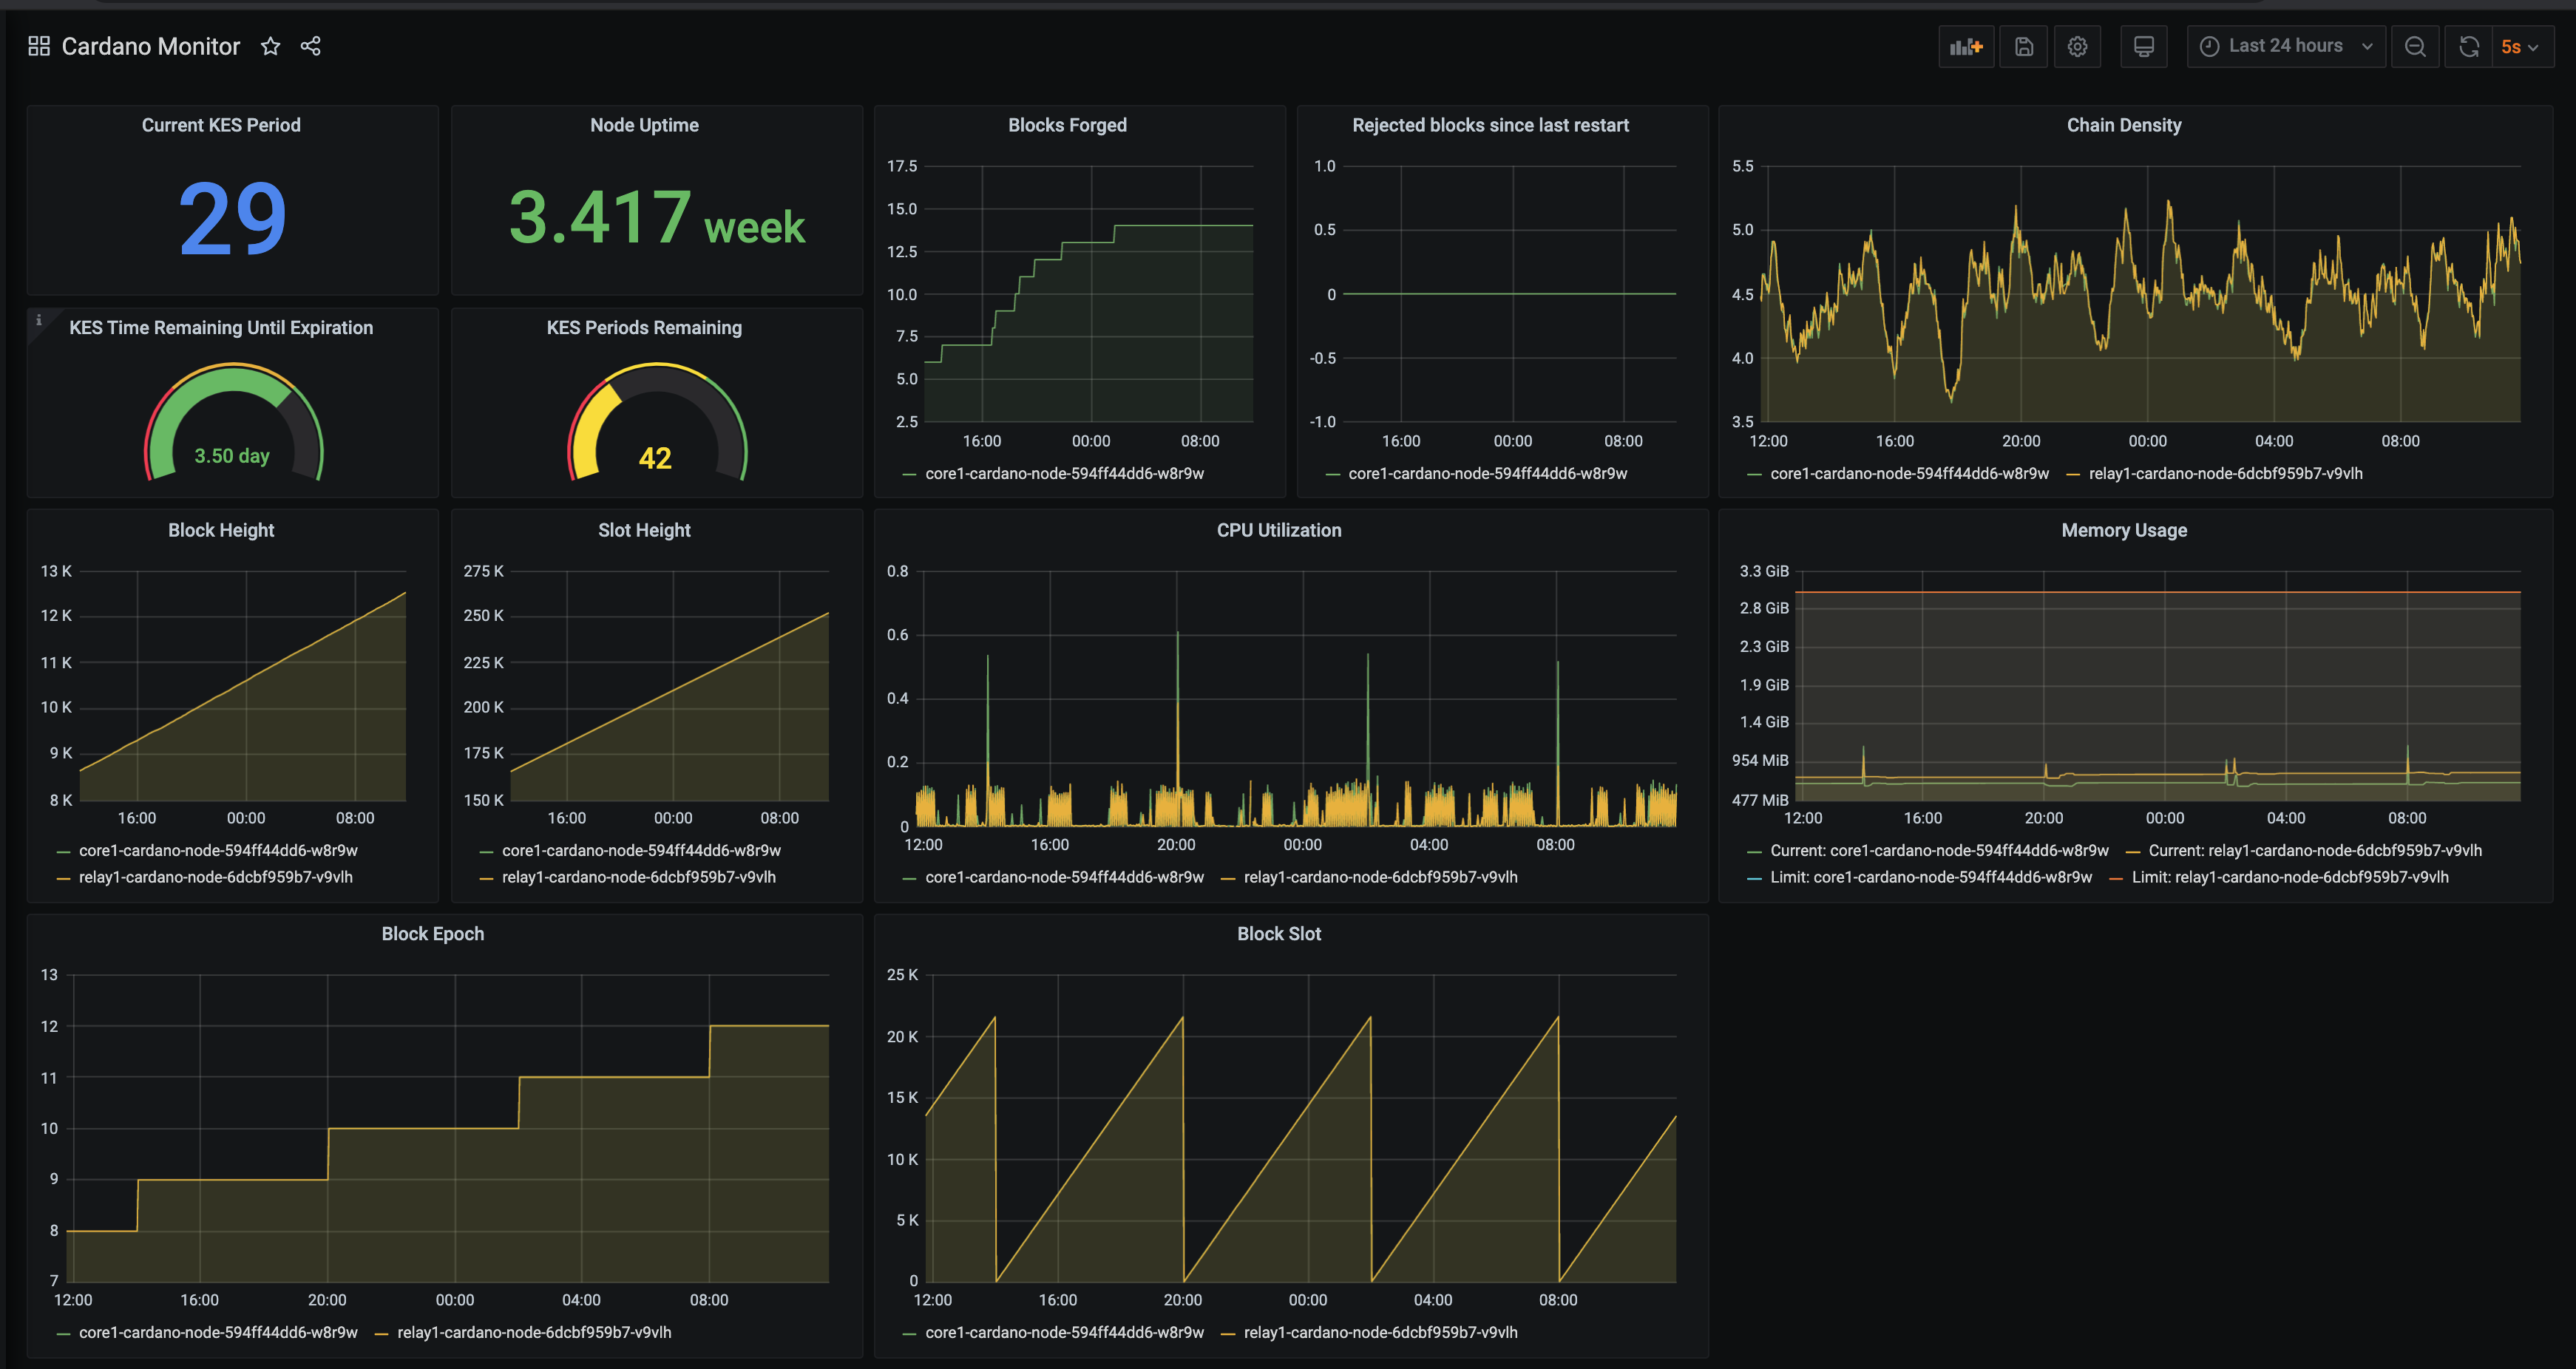The image size is (2576, 1369).
Task: Refresh the dashboard now
Action: [2469, 47]
